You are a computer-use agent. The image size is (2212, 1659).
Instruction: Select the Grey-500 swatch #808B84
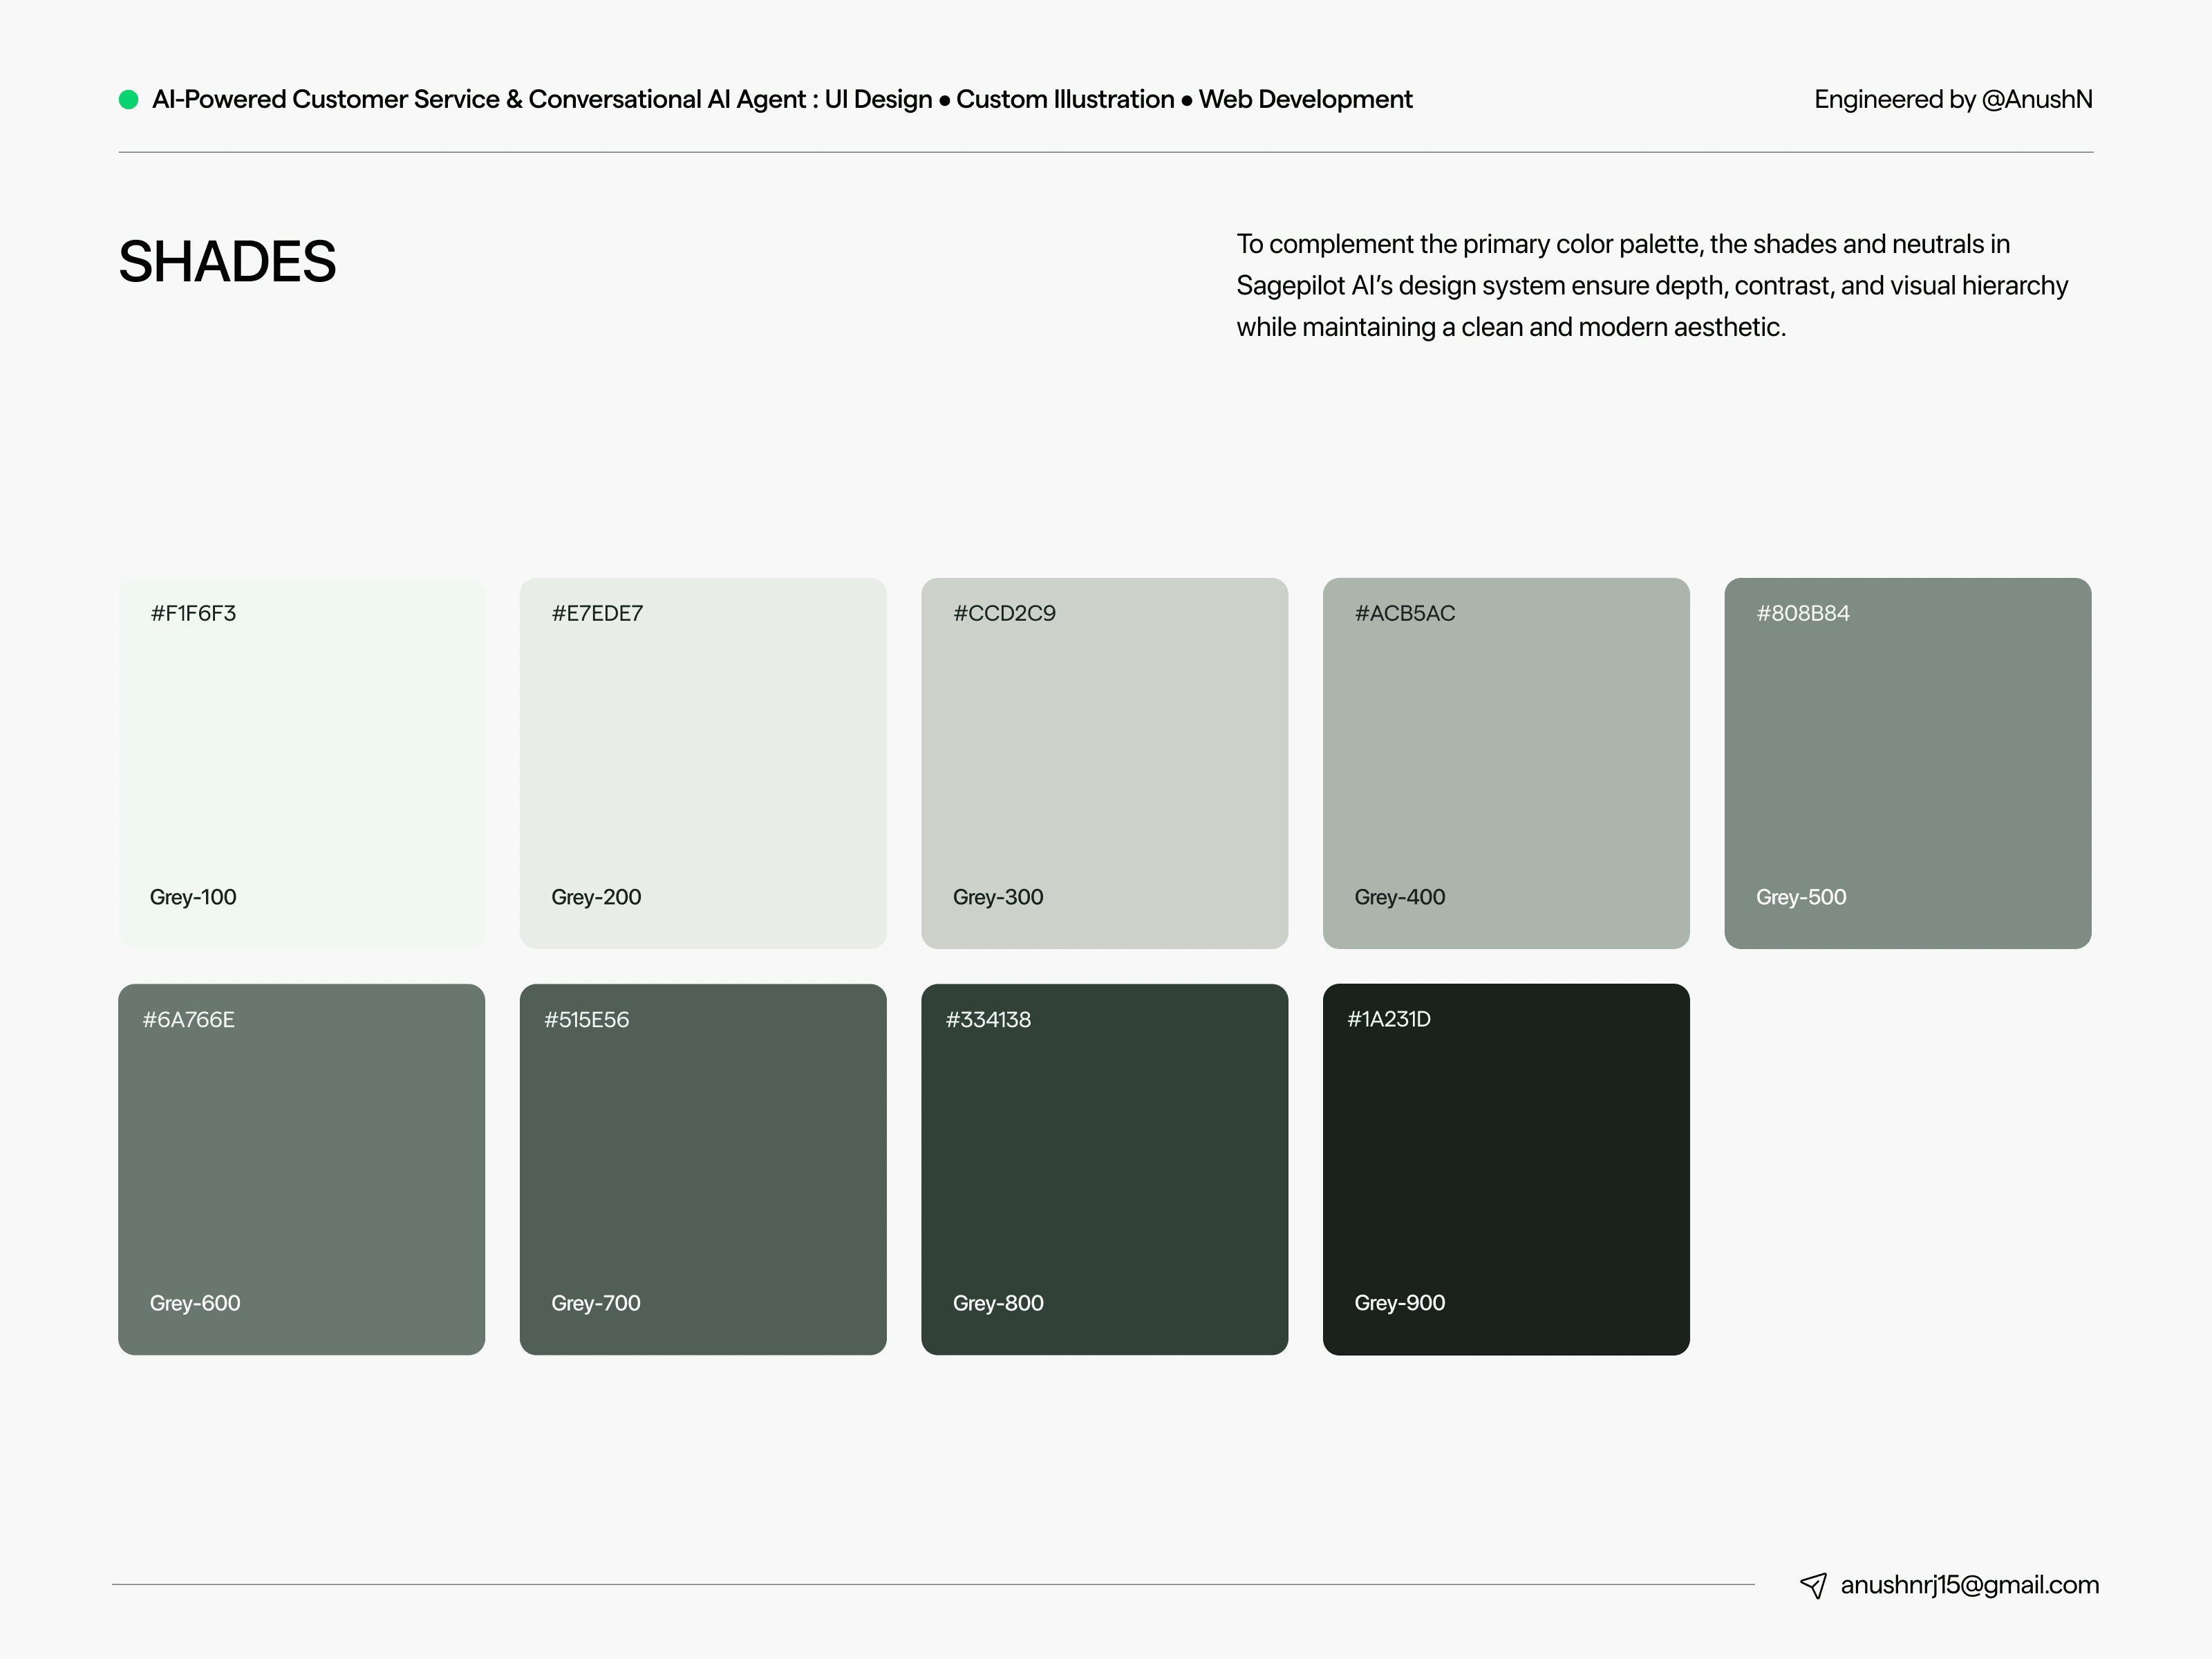pos(1908,763)
